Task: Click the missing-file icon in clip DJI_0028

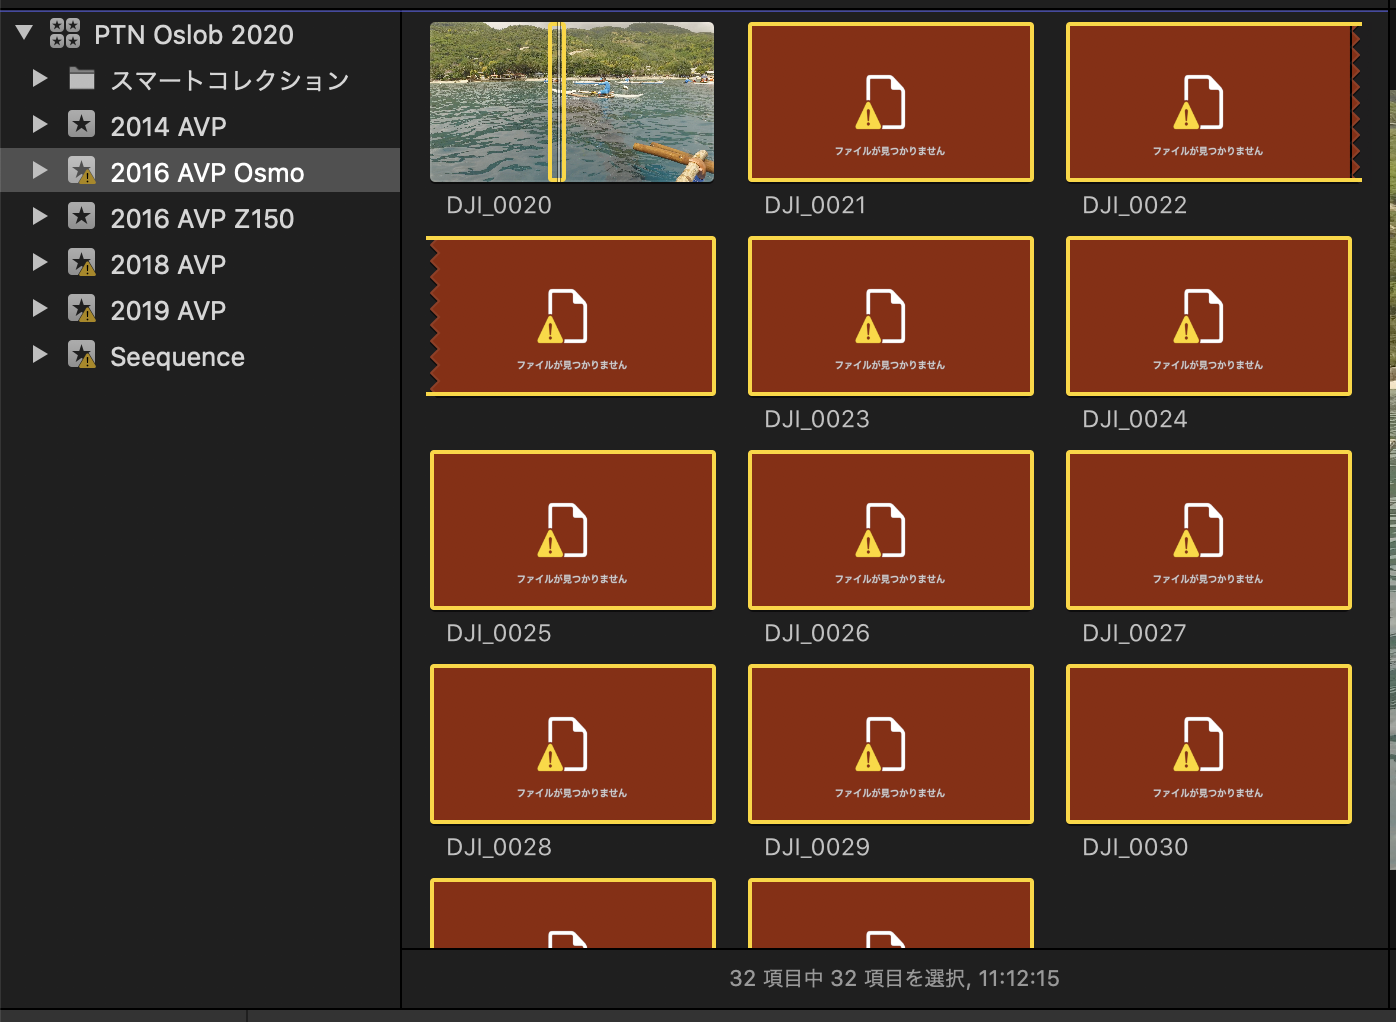Action: coord(563,744)
